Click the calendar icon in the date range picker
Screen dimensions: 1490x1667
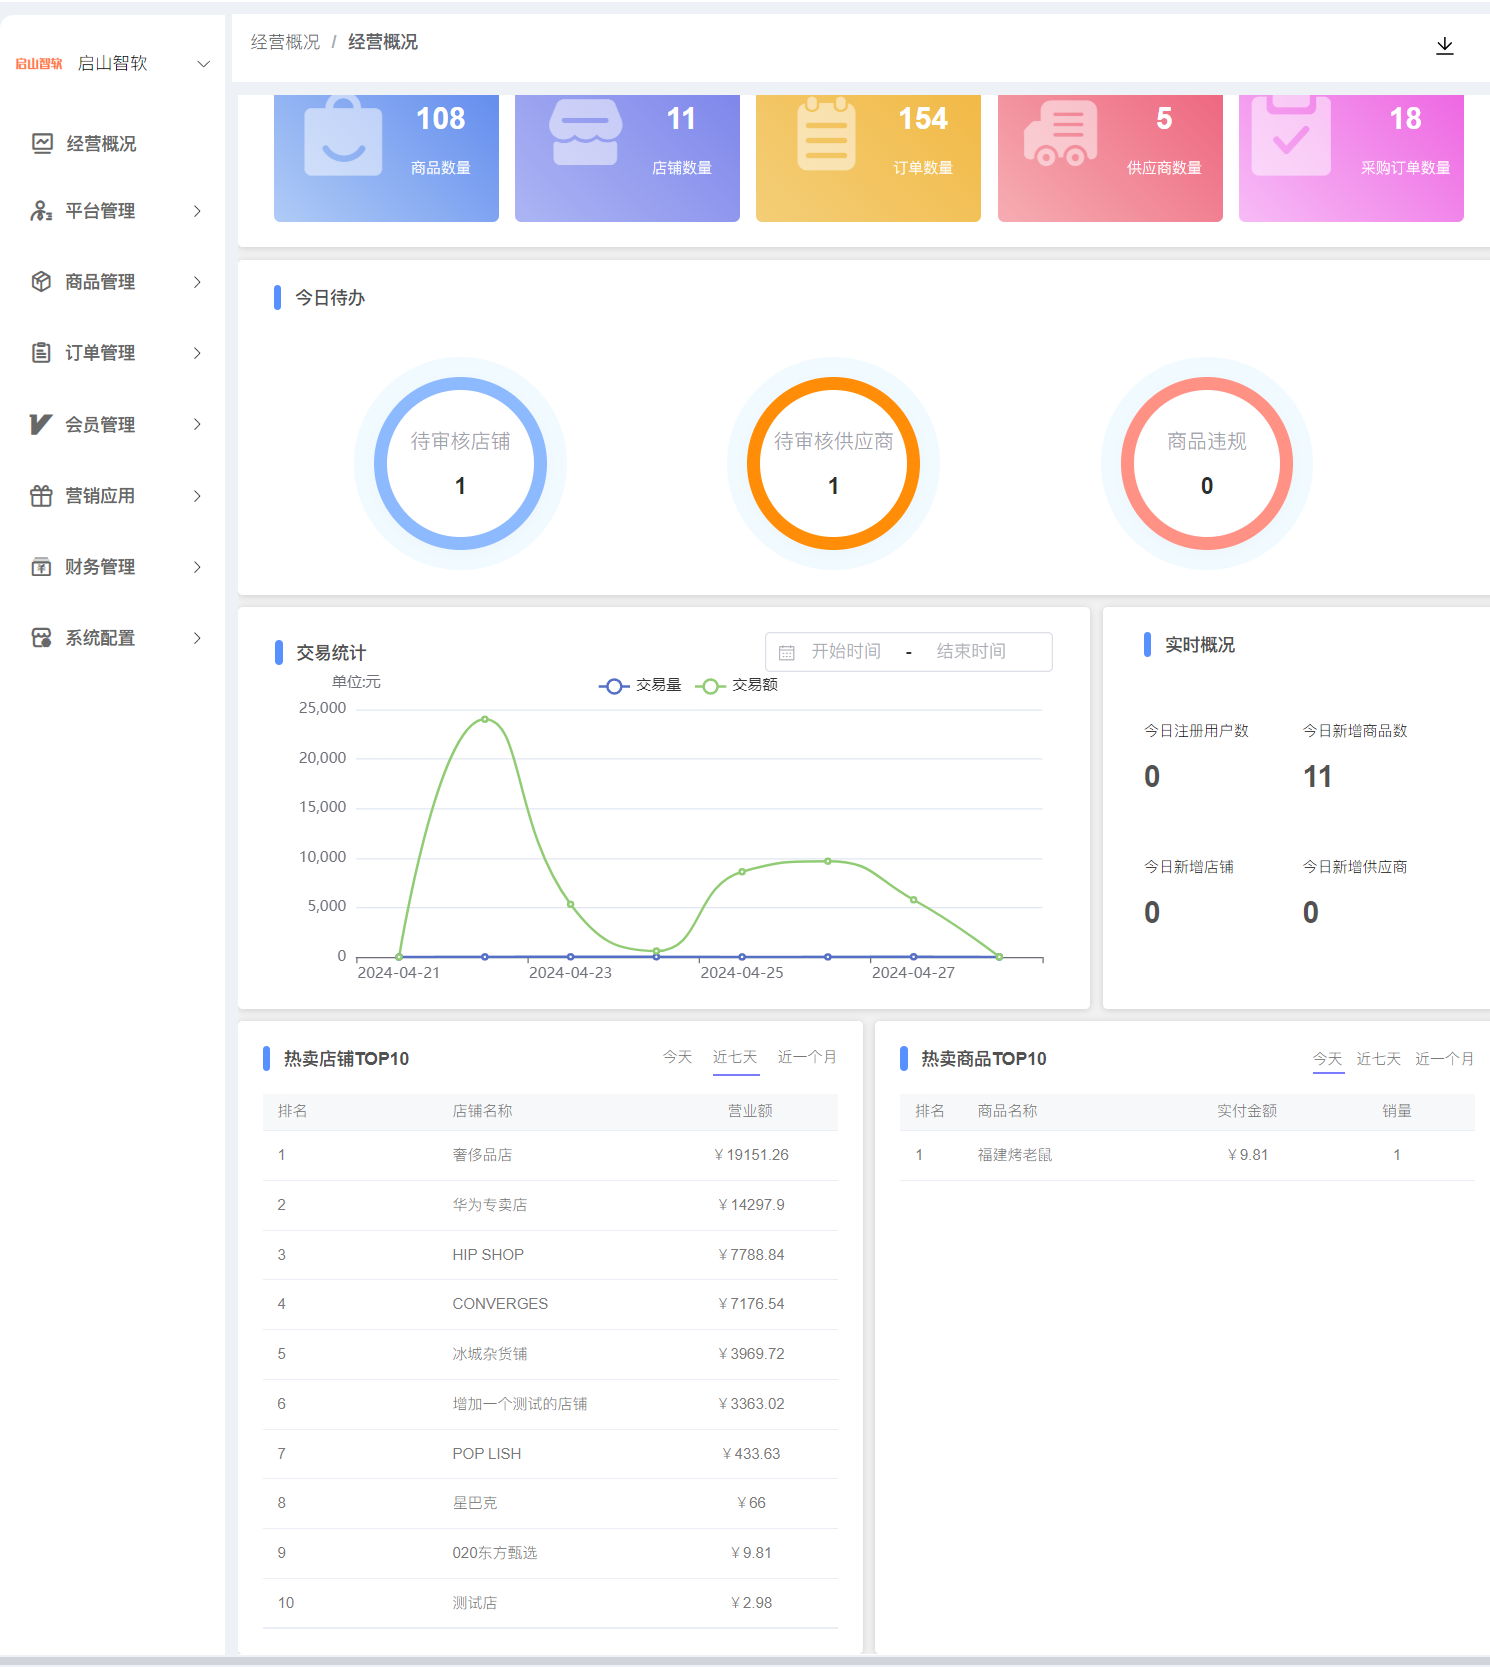[787, 652]
